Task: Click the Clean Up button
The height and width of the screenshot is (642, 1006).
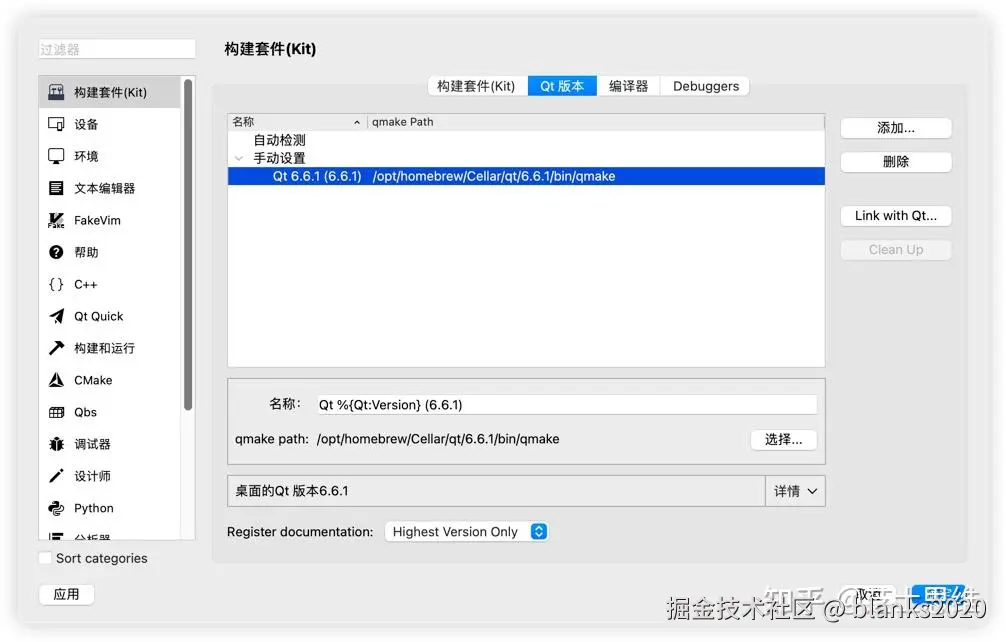Action: tap(896, 250)
